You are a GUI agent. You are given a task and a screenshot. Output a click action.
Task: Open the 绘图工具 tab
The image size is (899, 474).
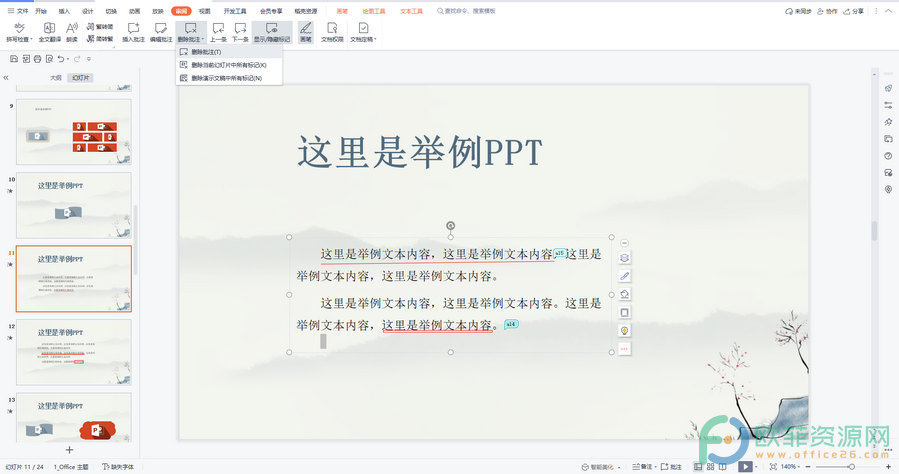pyautogui.click(x=374, y=11)
